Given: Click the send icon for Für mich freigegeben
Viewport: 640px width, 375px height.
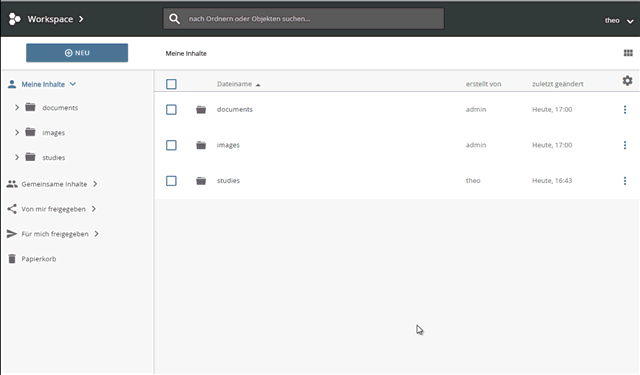Looking at the screenshot, I should tap(12, 234).
